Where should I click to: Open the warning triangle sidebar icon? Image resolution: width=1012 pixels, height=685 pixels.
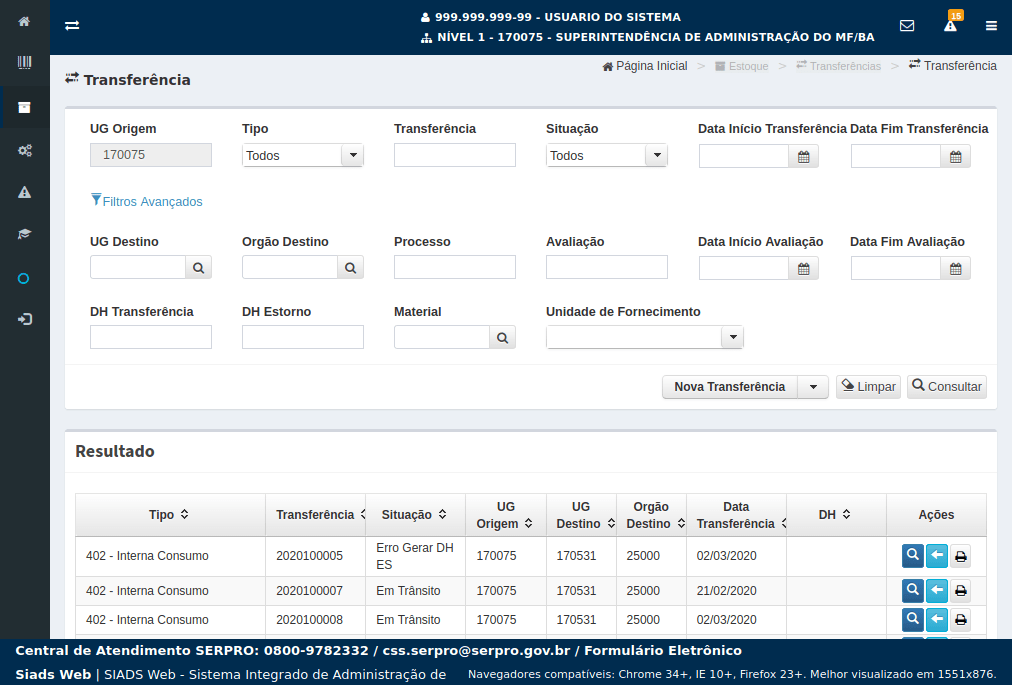tap(24, 192)
